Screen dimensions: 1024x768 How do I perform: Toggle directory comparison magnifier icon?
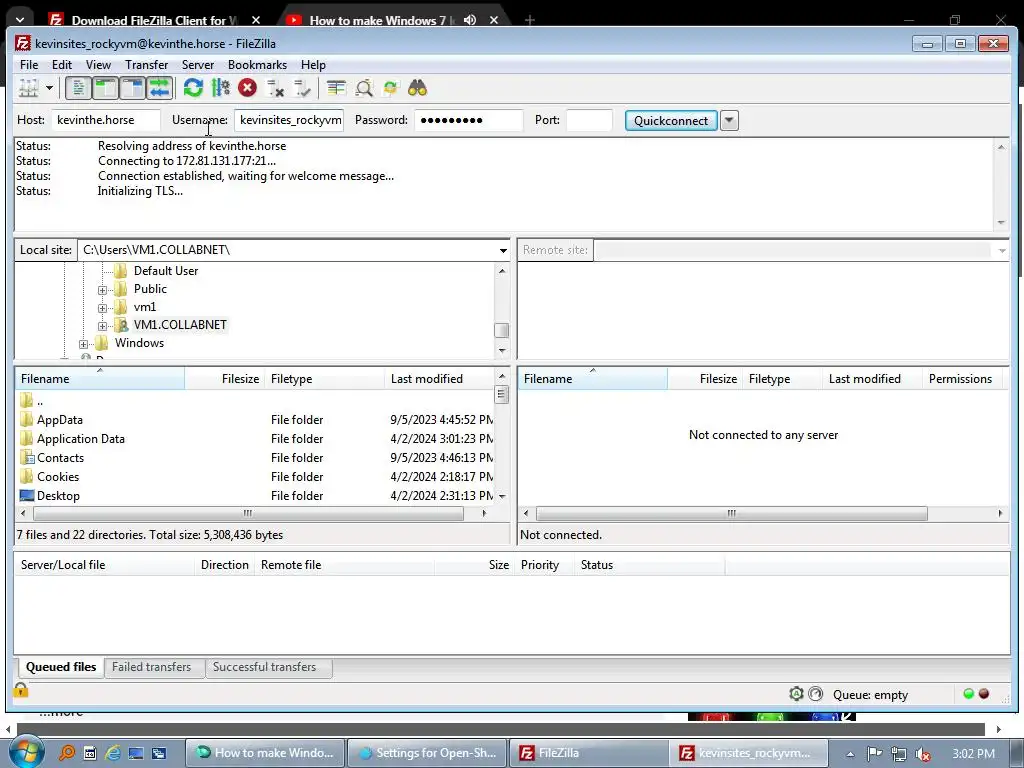364,88
